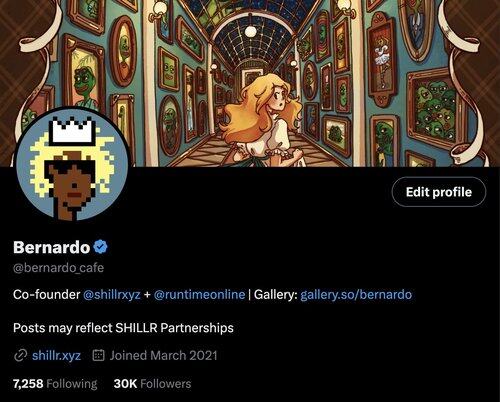Viewport: 500px width, 402px height.
Task: Click the Posts may reflect SHILLR Partnerships line
Action: click(123, 328)
